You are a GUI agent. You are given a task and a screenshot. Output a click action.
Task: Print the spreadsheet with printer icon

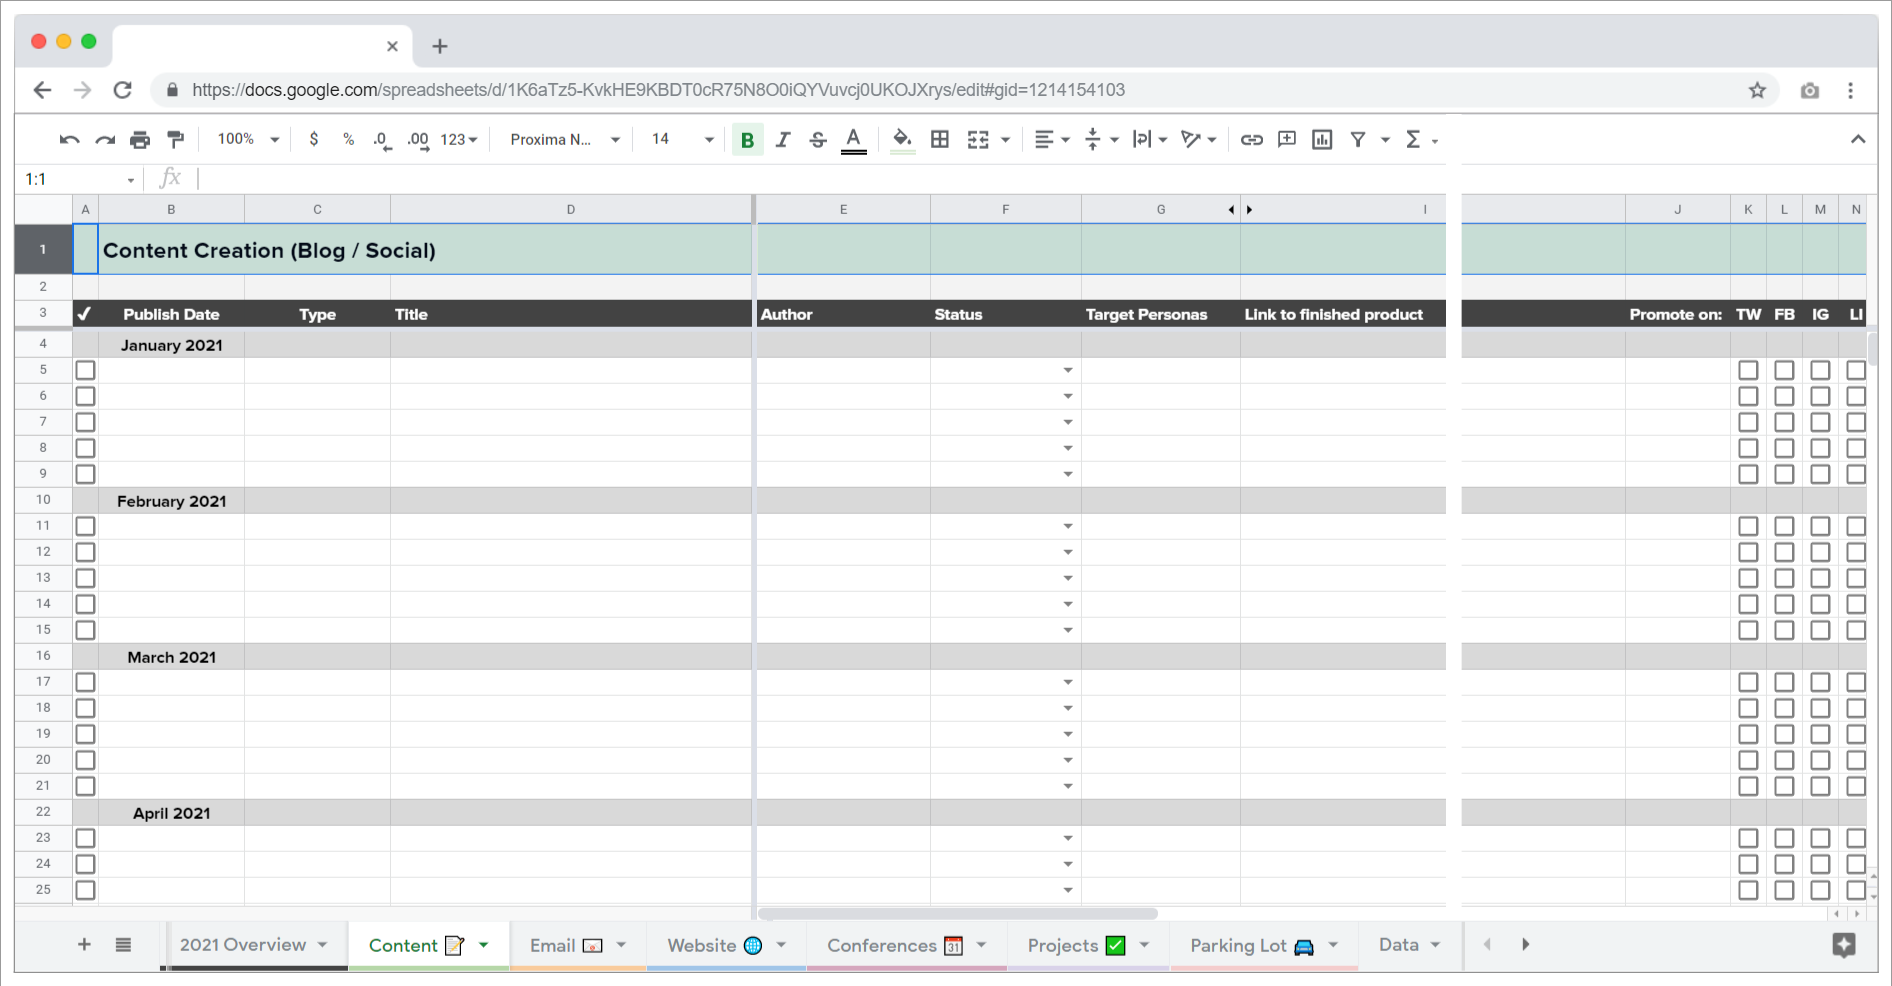(140, 140)
